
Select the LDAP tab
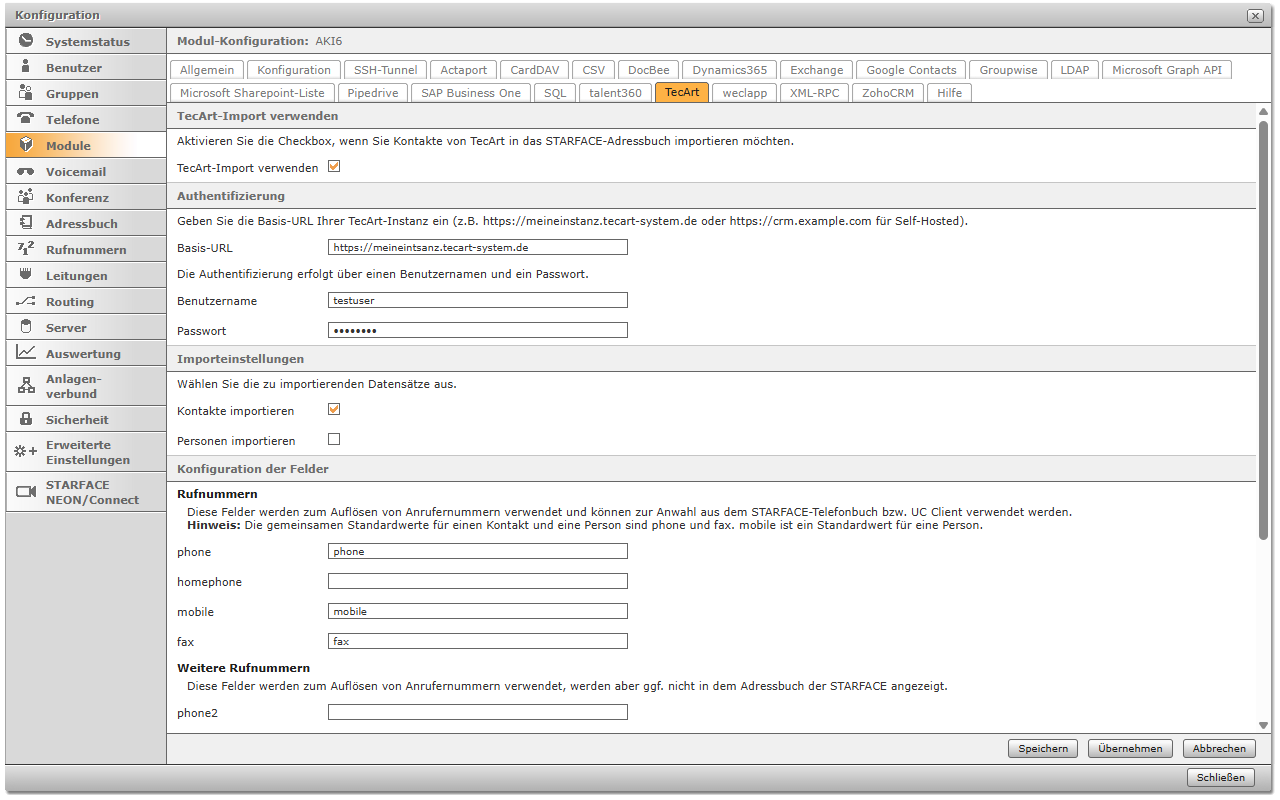(x=1075, y=70)
